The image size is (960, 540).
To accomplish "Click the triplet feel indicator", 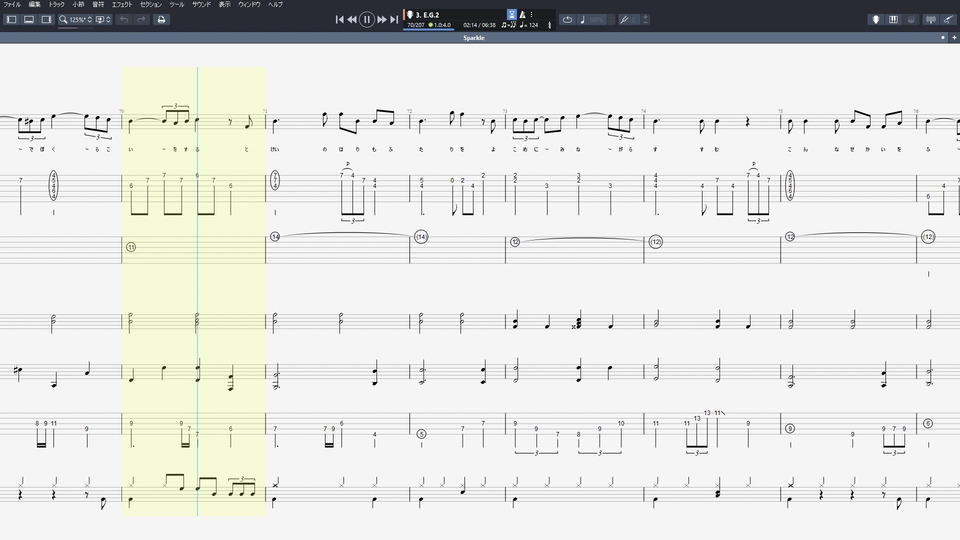I will 508,25.
